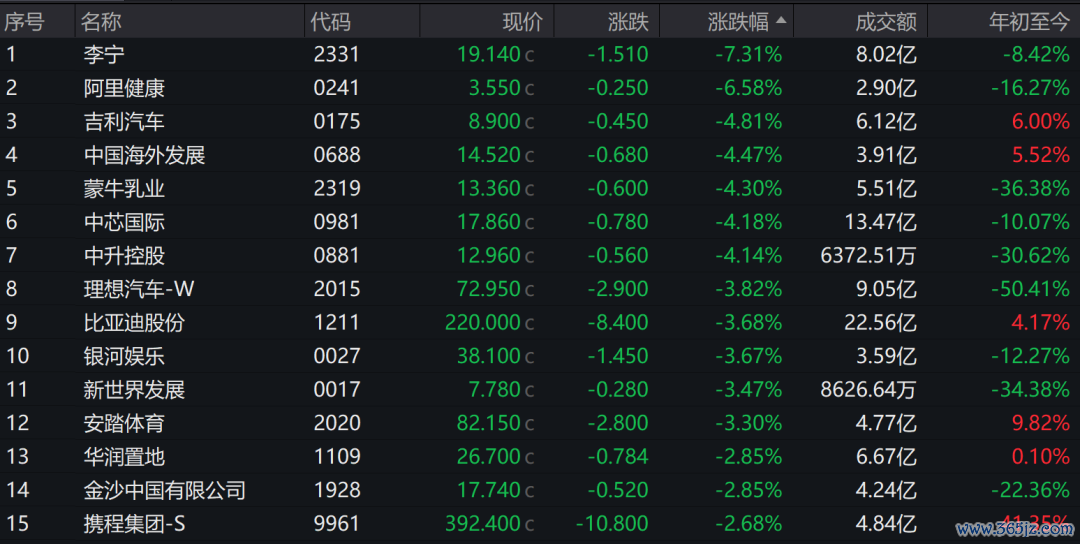1080x544 pixels.
Task: Sort by 现价 column header
Action: 523,22
